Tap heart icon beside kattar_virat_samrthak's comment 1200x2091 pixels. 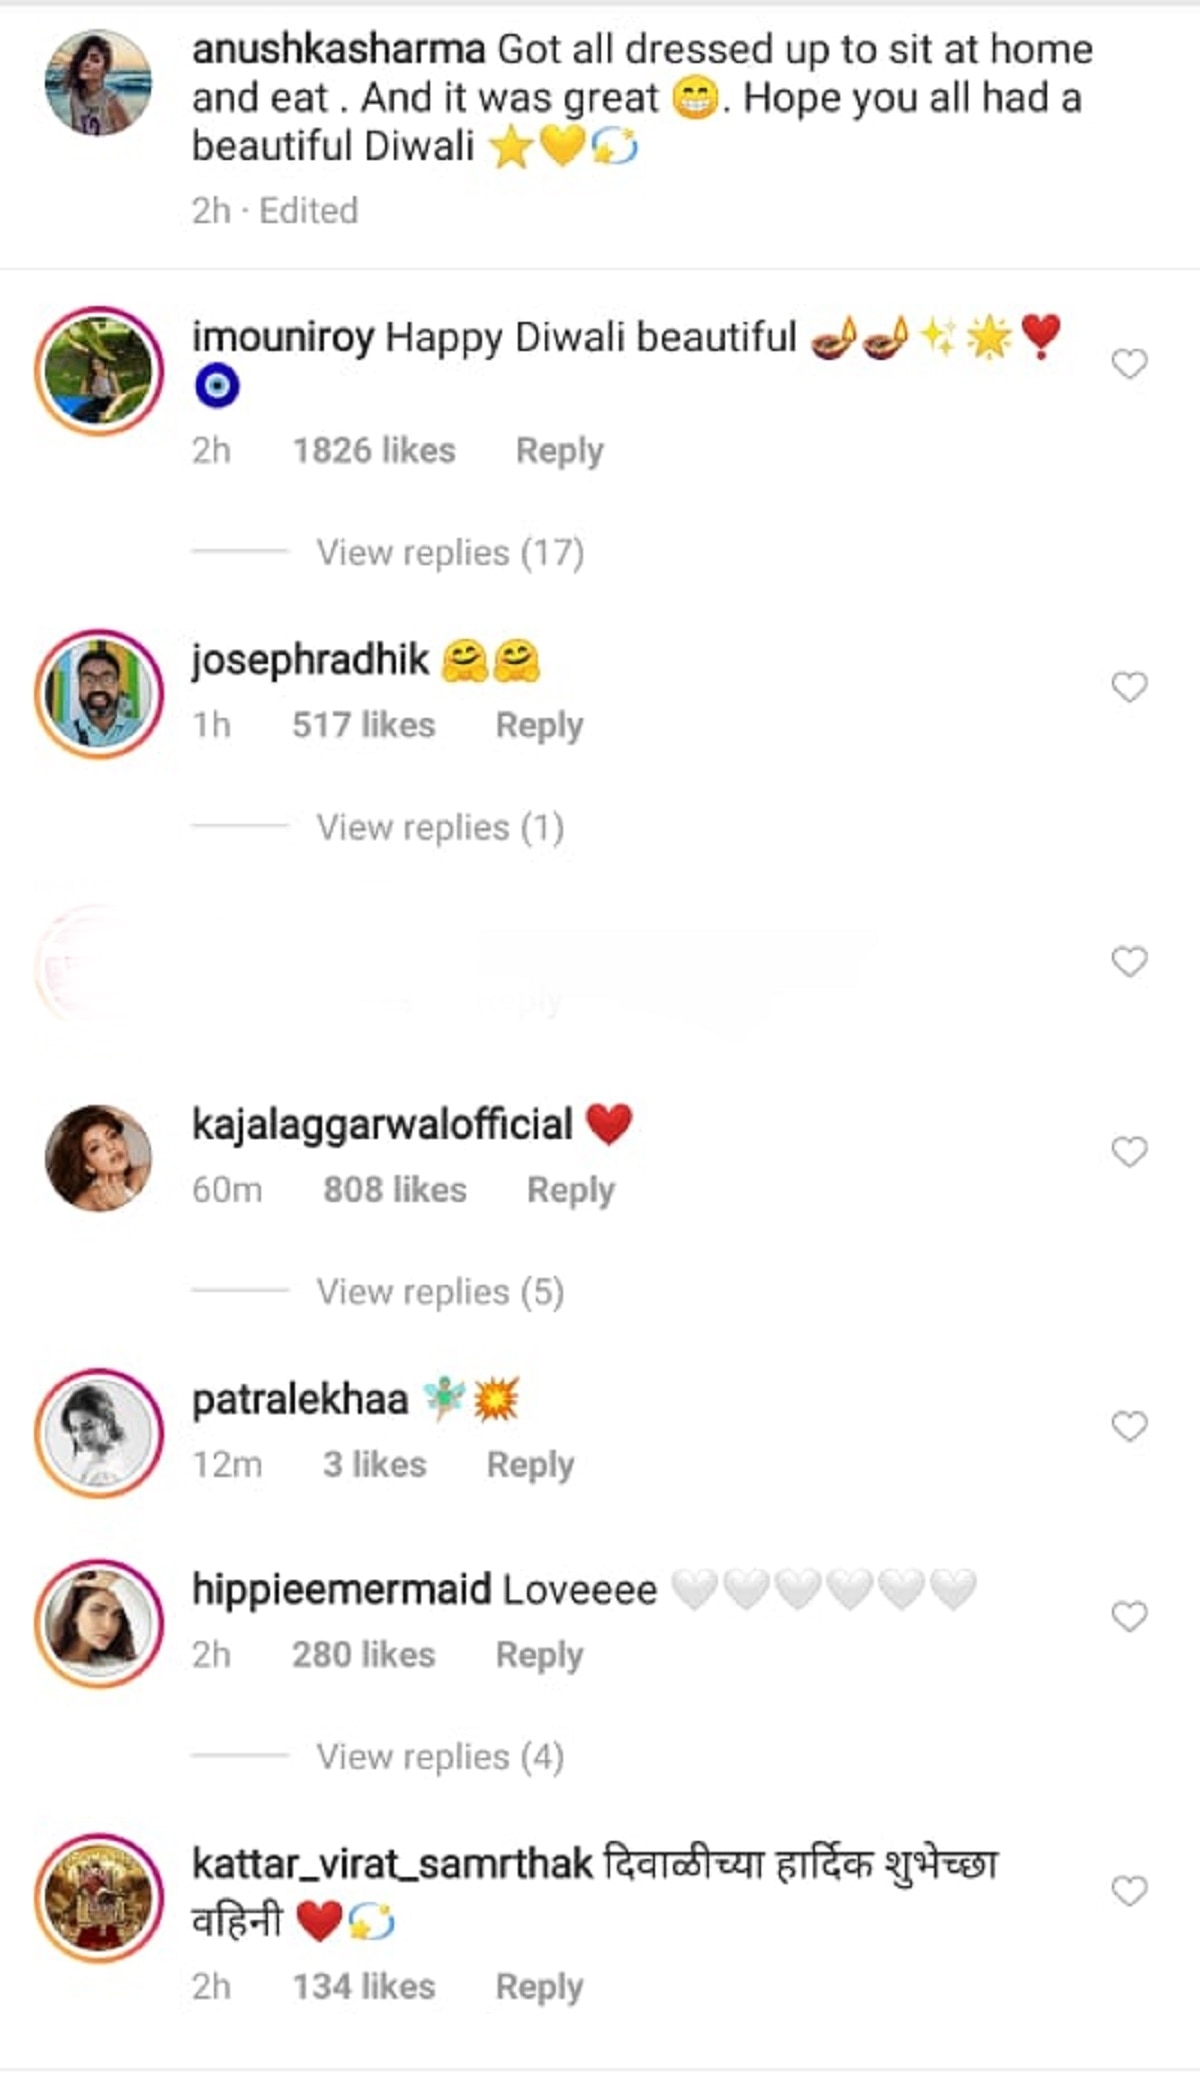pos(1129,1891)
